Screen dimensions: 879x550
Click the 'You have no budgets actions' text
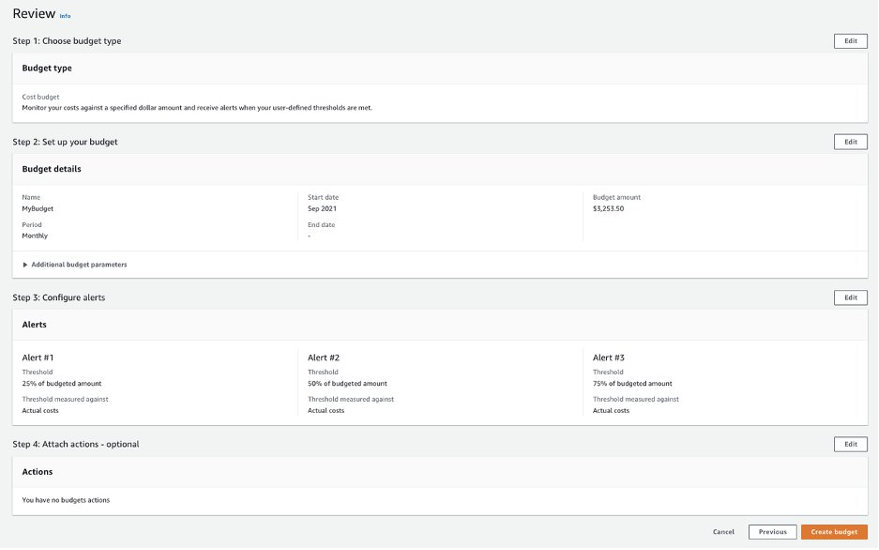click(x=66, y=500)
